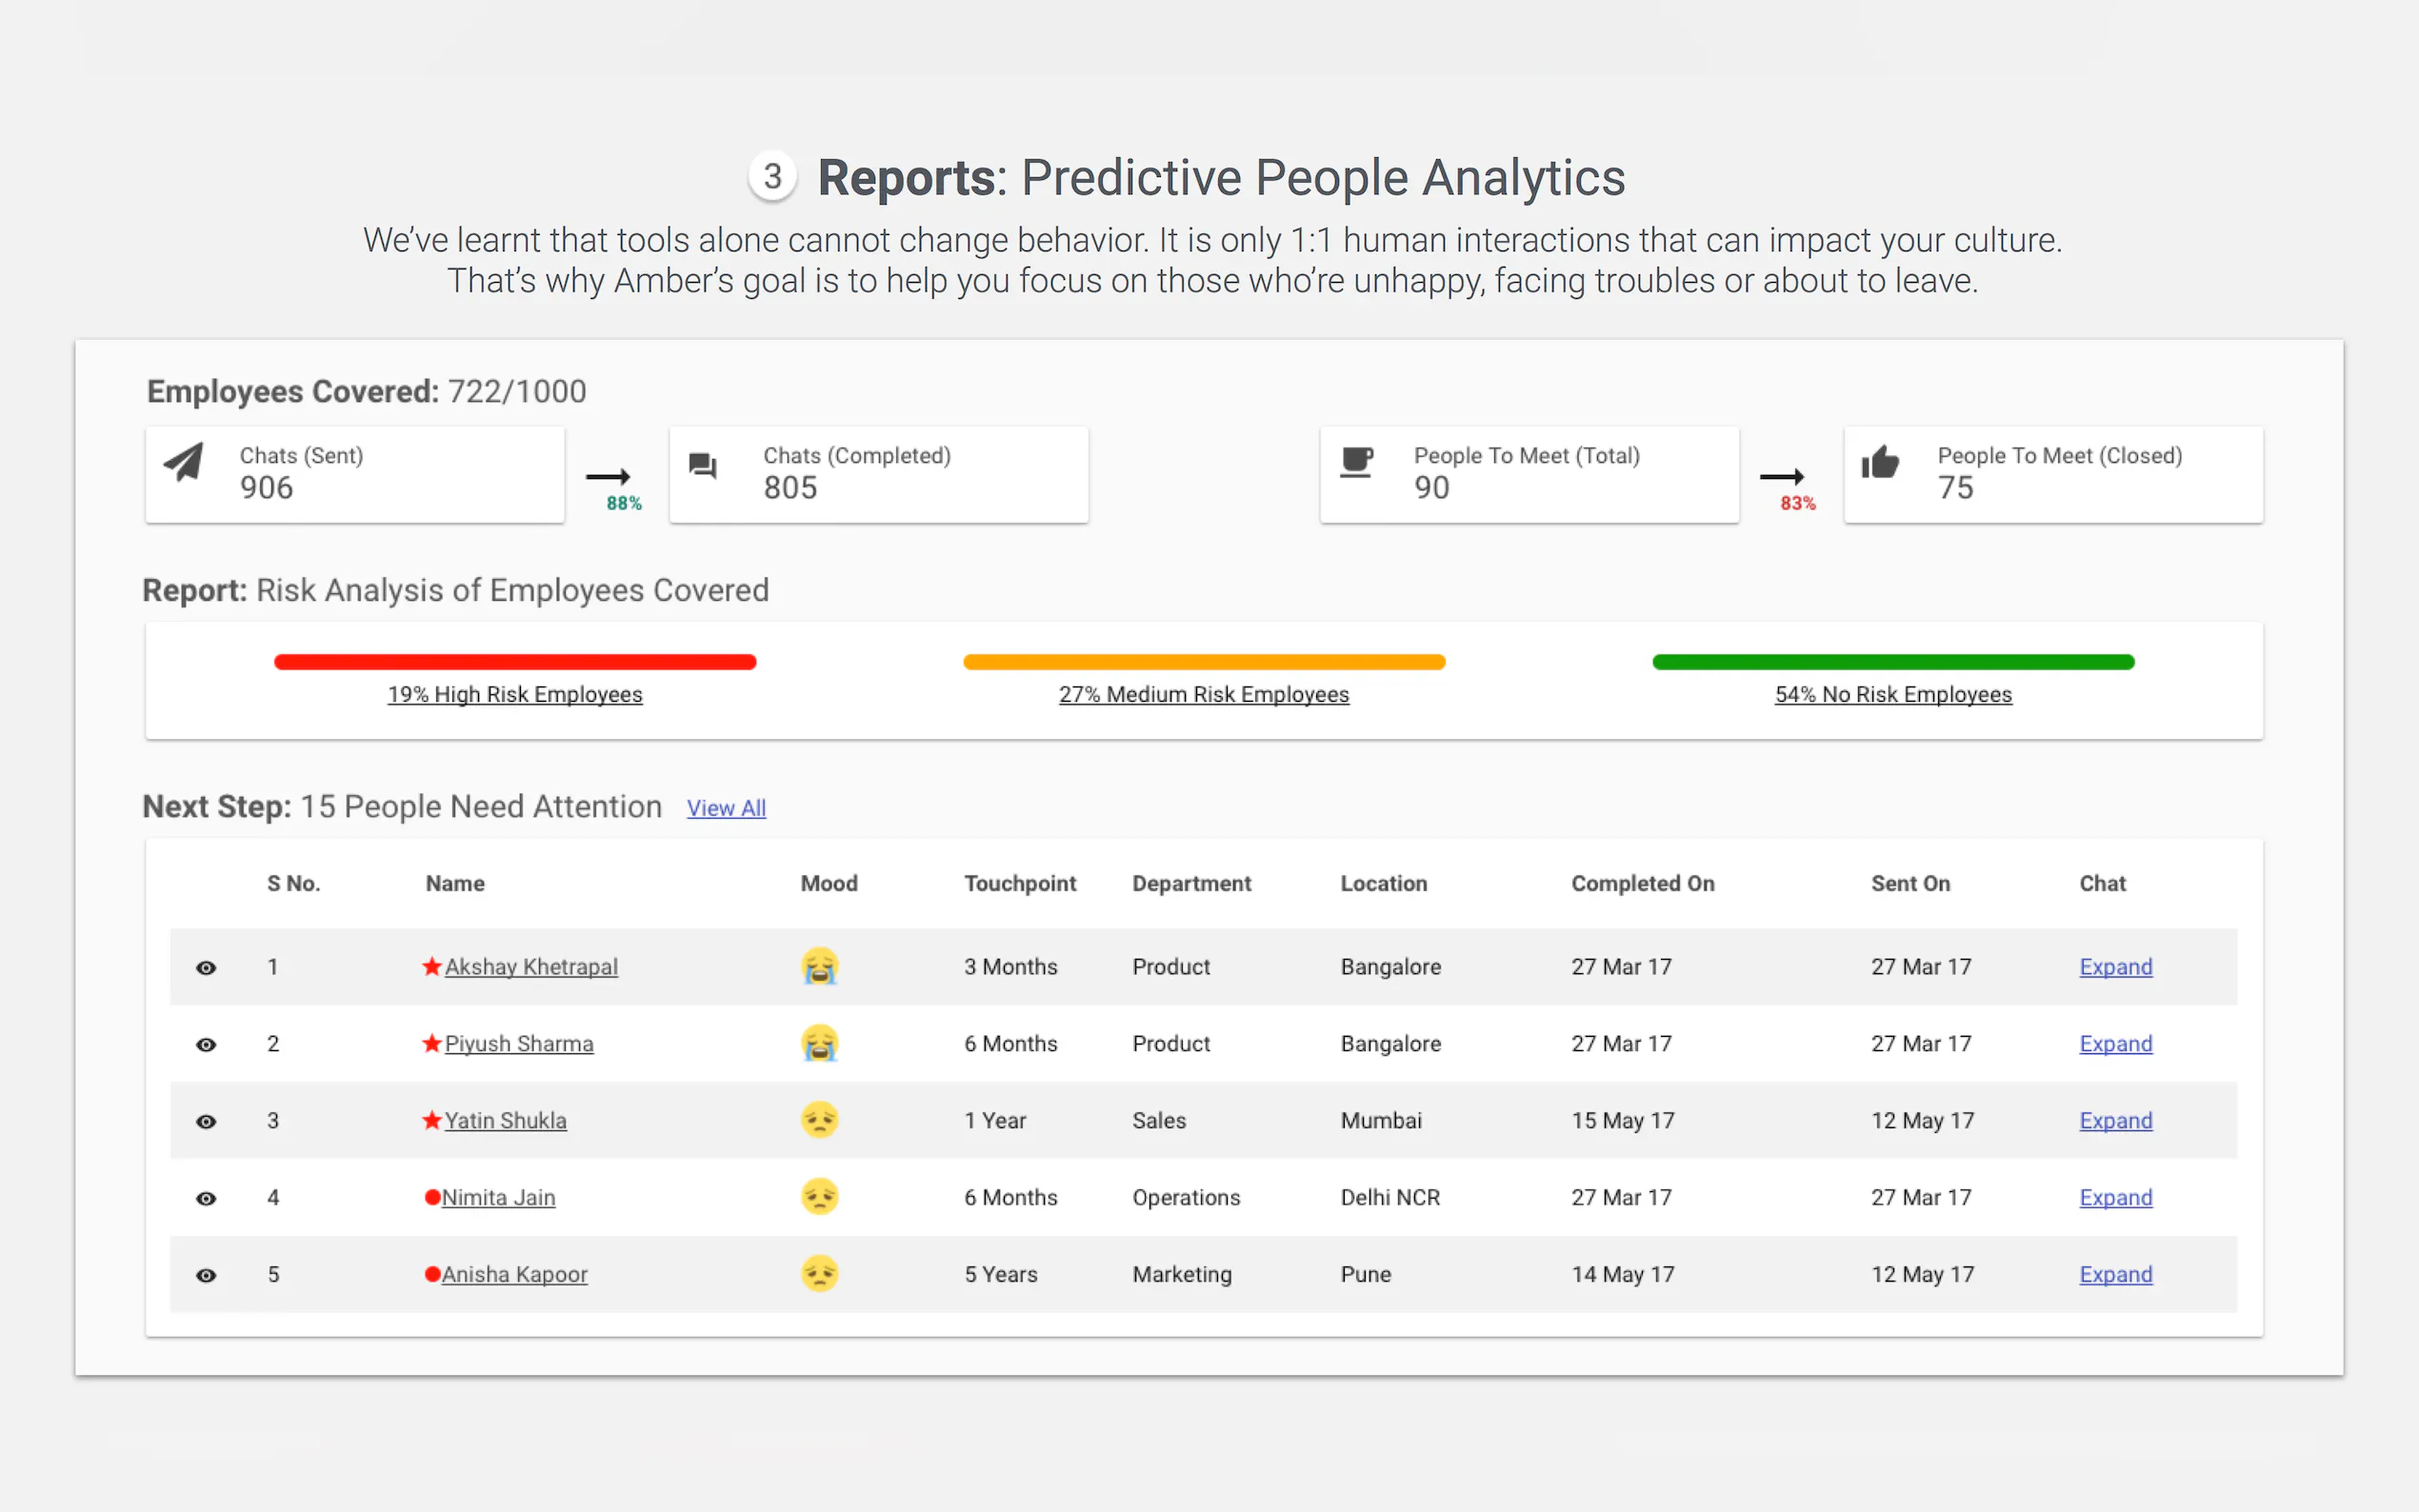Screen dimensions: 2419x1512
Task: Toggle the eye icon for row 5
Action: [206, 1276]
